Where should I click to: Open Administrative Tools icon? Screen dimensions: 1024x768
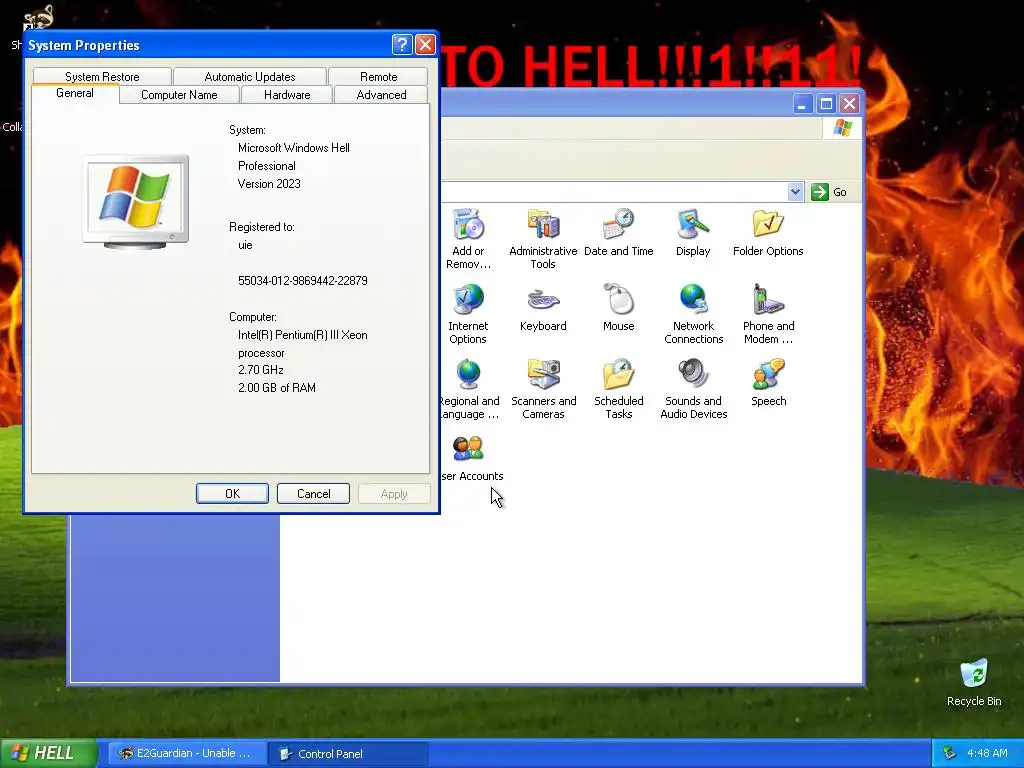click(543, 225)
